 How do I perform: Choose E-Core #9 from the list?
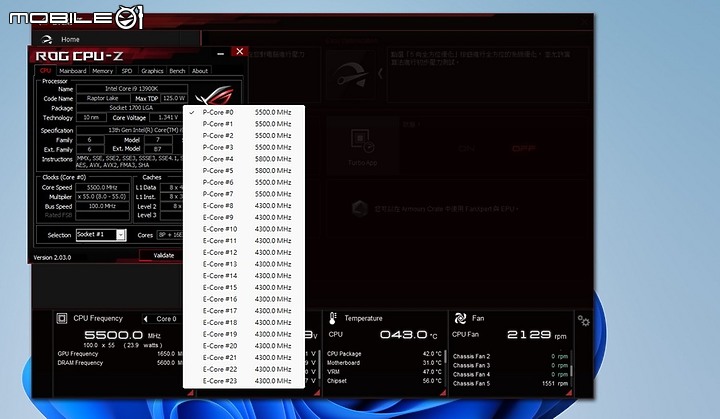pyautogui.click(x=243, y=217)
